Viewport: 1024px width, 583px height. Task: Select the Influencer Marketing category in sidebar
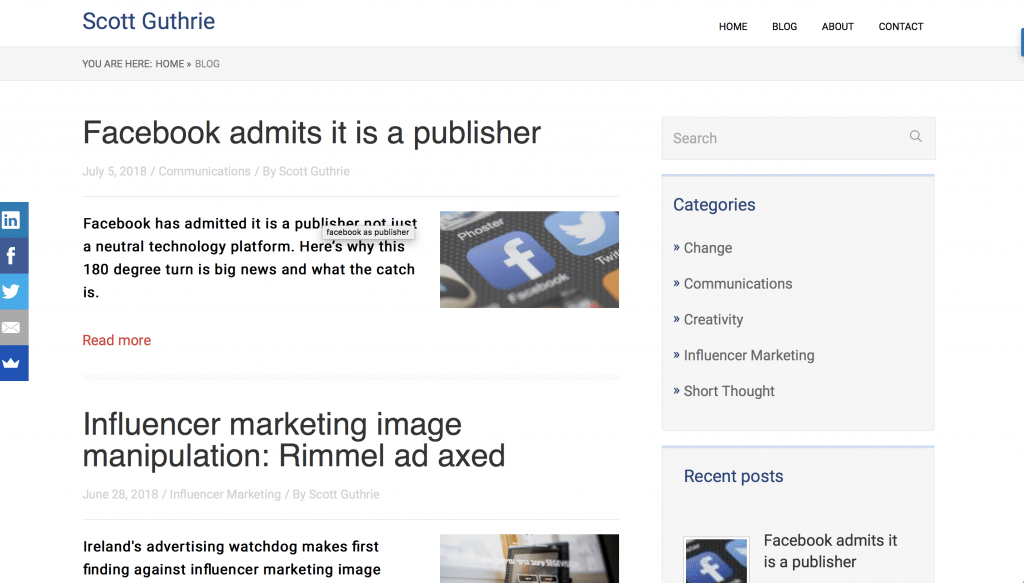(749, 356)
